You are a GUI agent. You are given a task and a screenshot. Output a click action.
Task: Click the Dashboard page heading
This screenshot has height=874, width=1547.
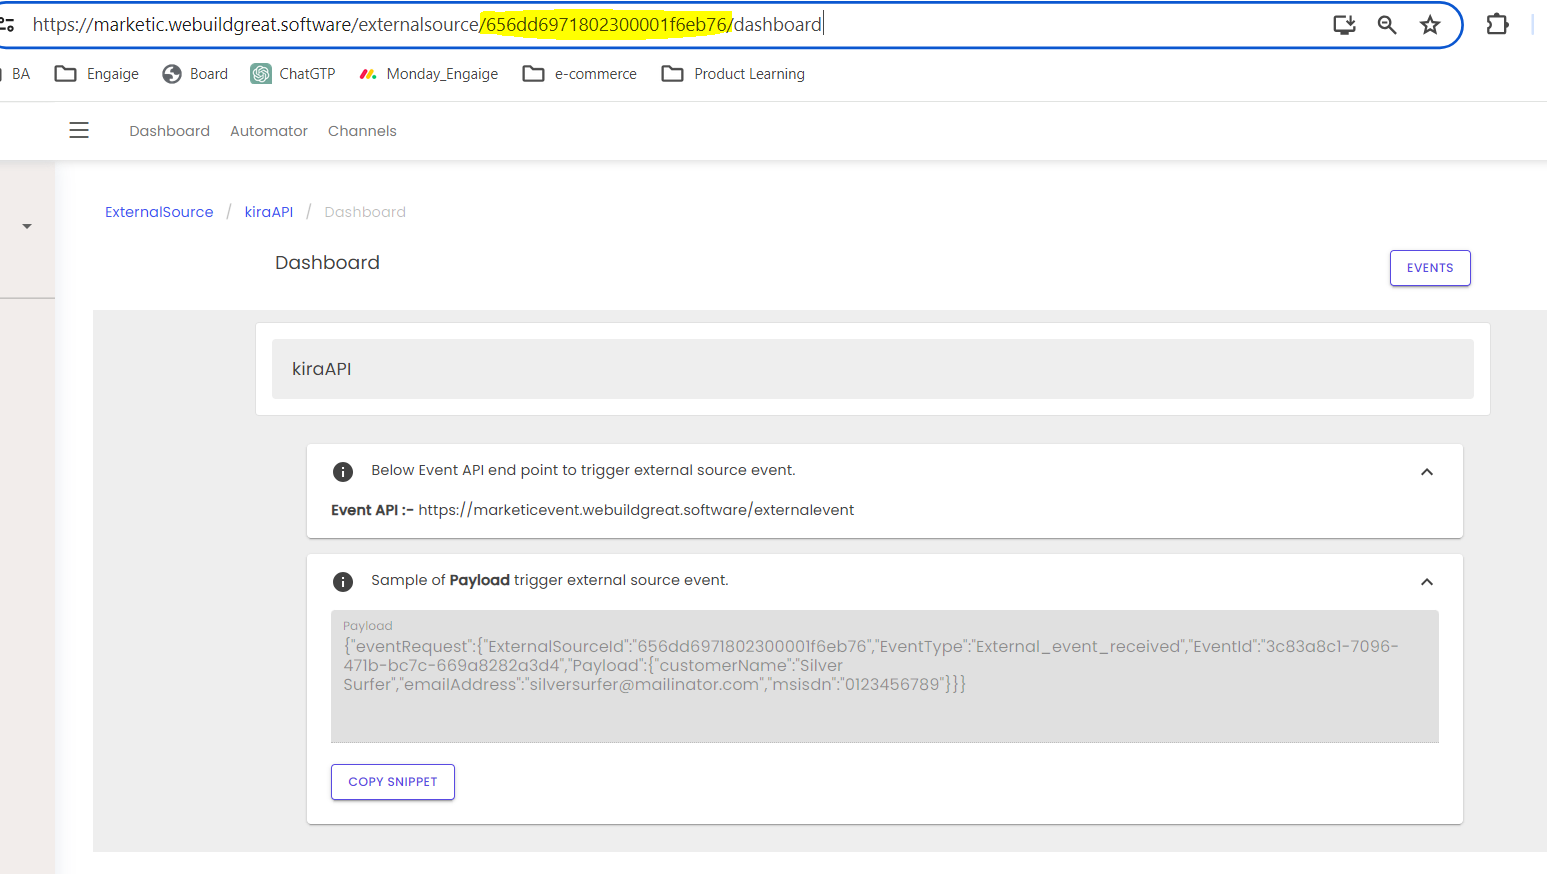(x=327, y=262)
